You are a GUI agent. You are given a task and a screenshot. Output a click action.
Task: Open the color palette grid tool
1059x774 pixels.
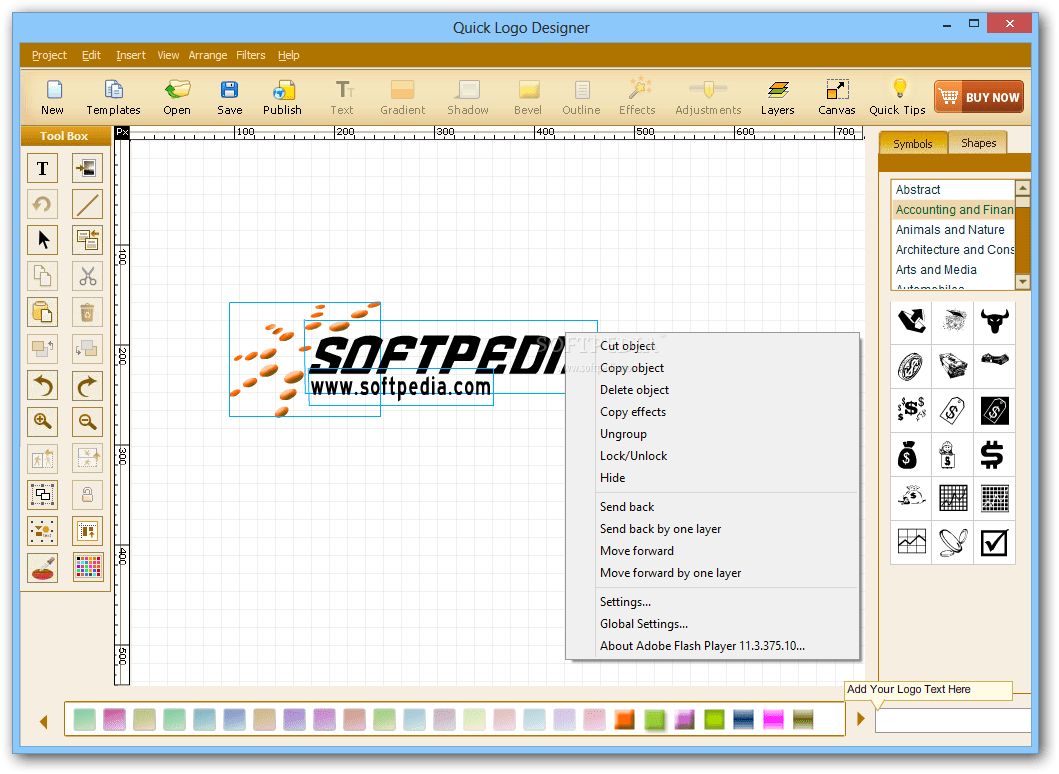(88, 567)
